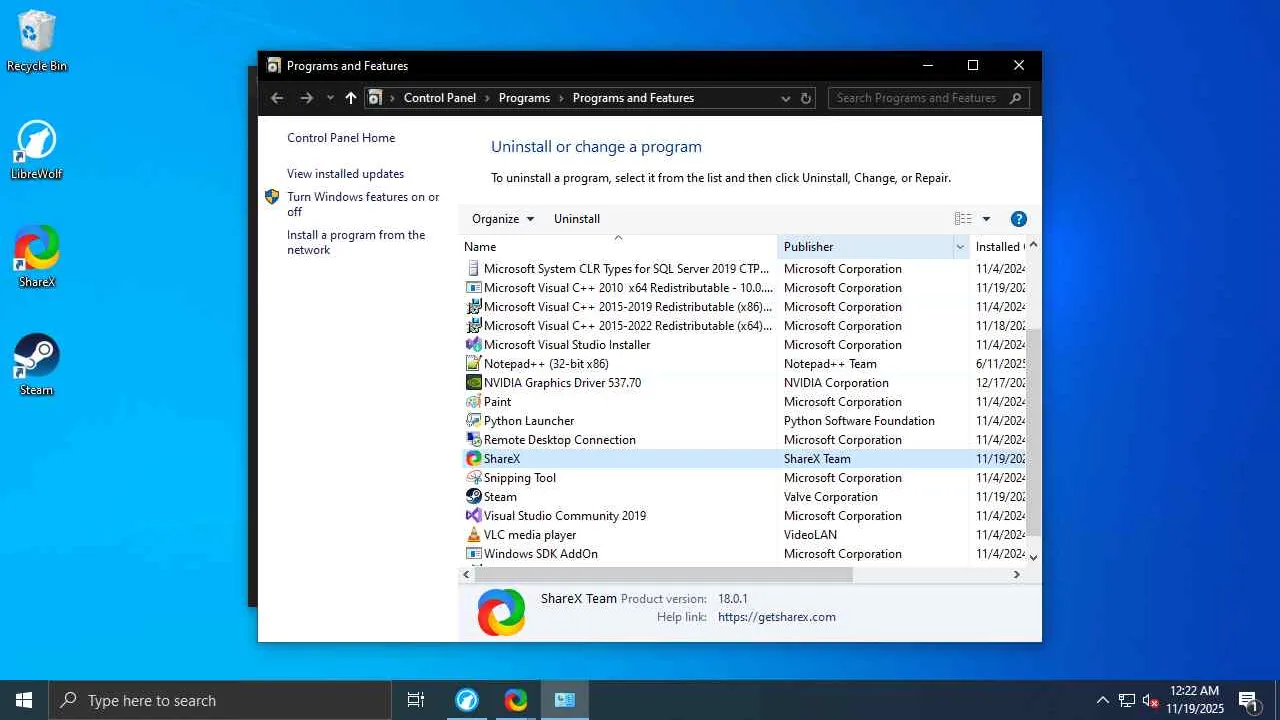1280x720 pixels.
Task: Click the Forward navigation arrow
Action: click(307, 98)
